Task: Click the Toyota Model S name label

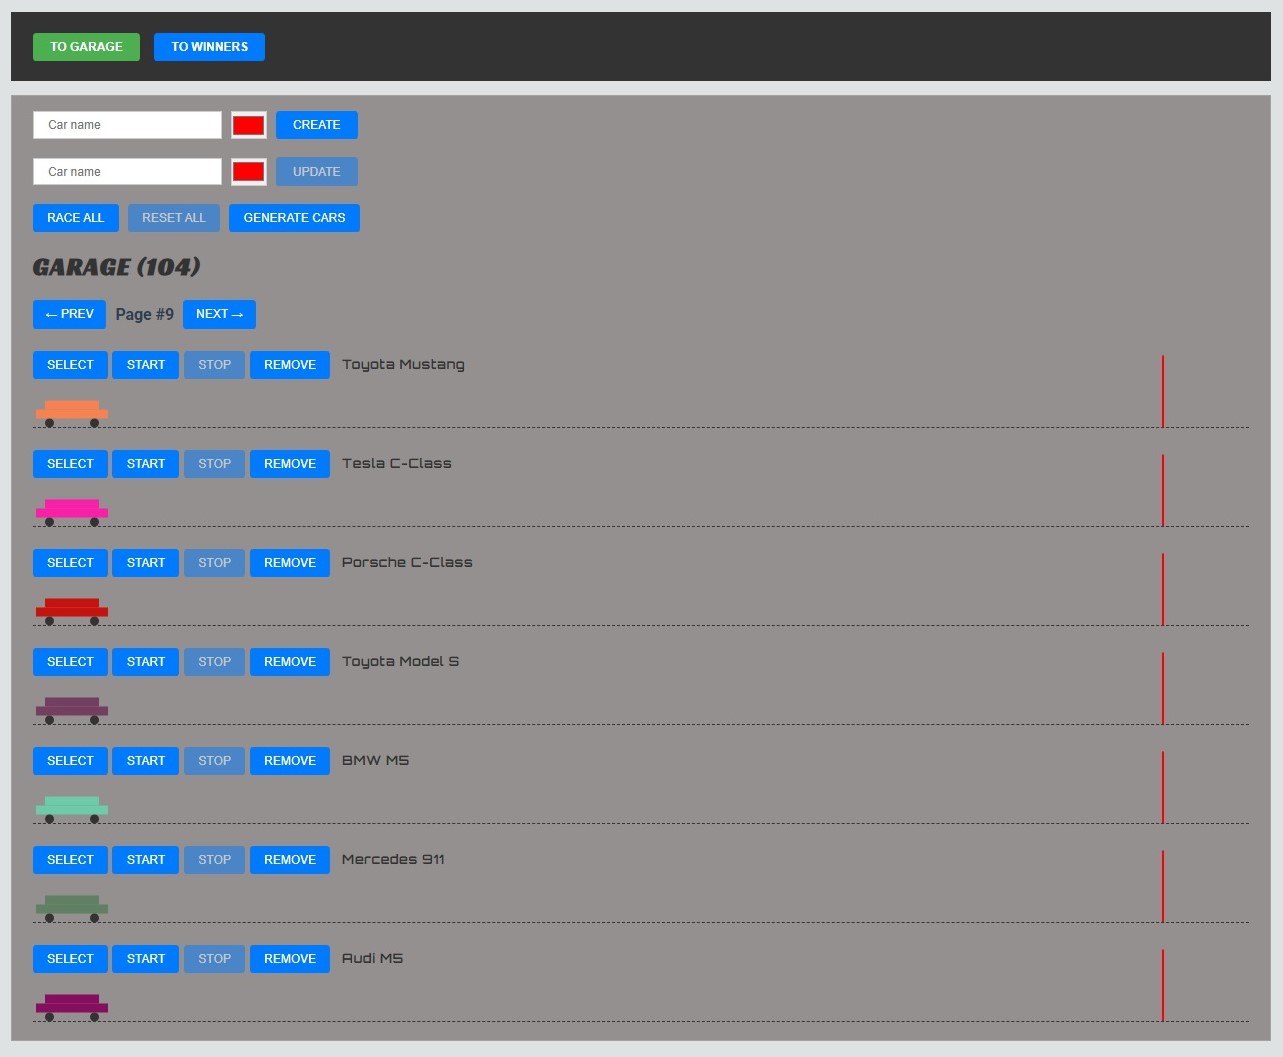Action: 400,662
